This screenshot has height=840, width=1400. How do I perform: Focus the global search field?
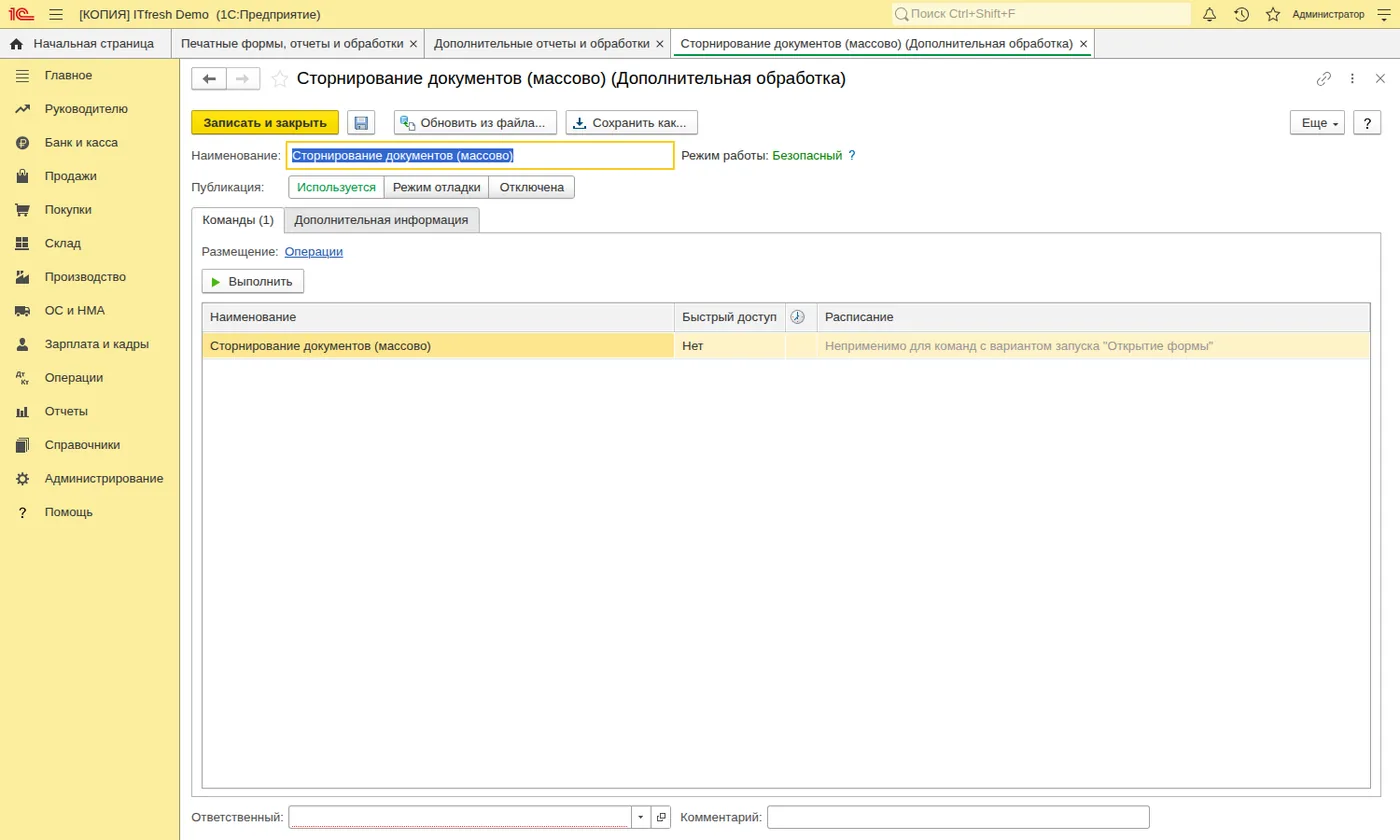(x=1041, y=14)
